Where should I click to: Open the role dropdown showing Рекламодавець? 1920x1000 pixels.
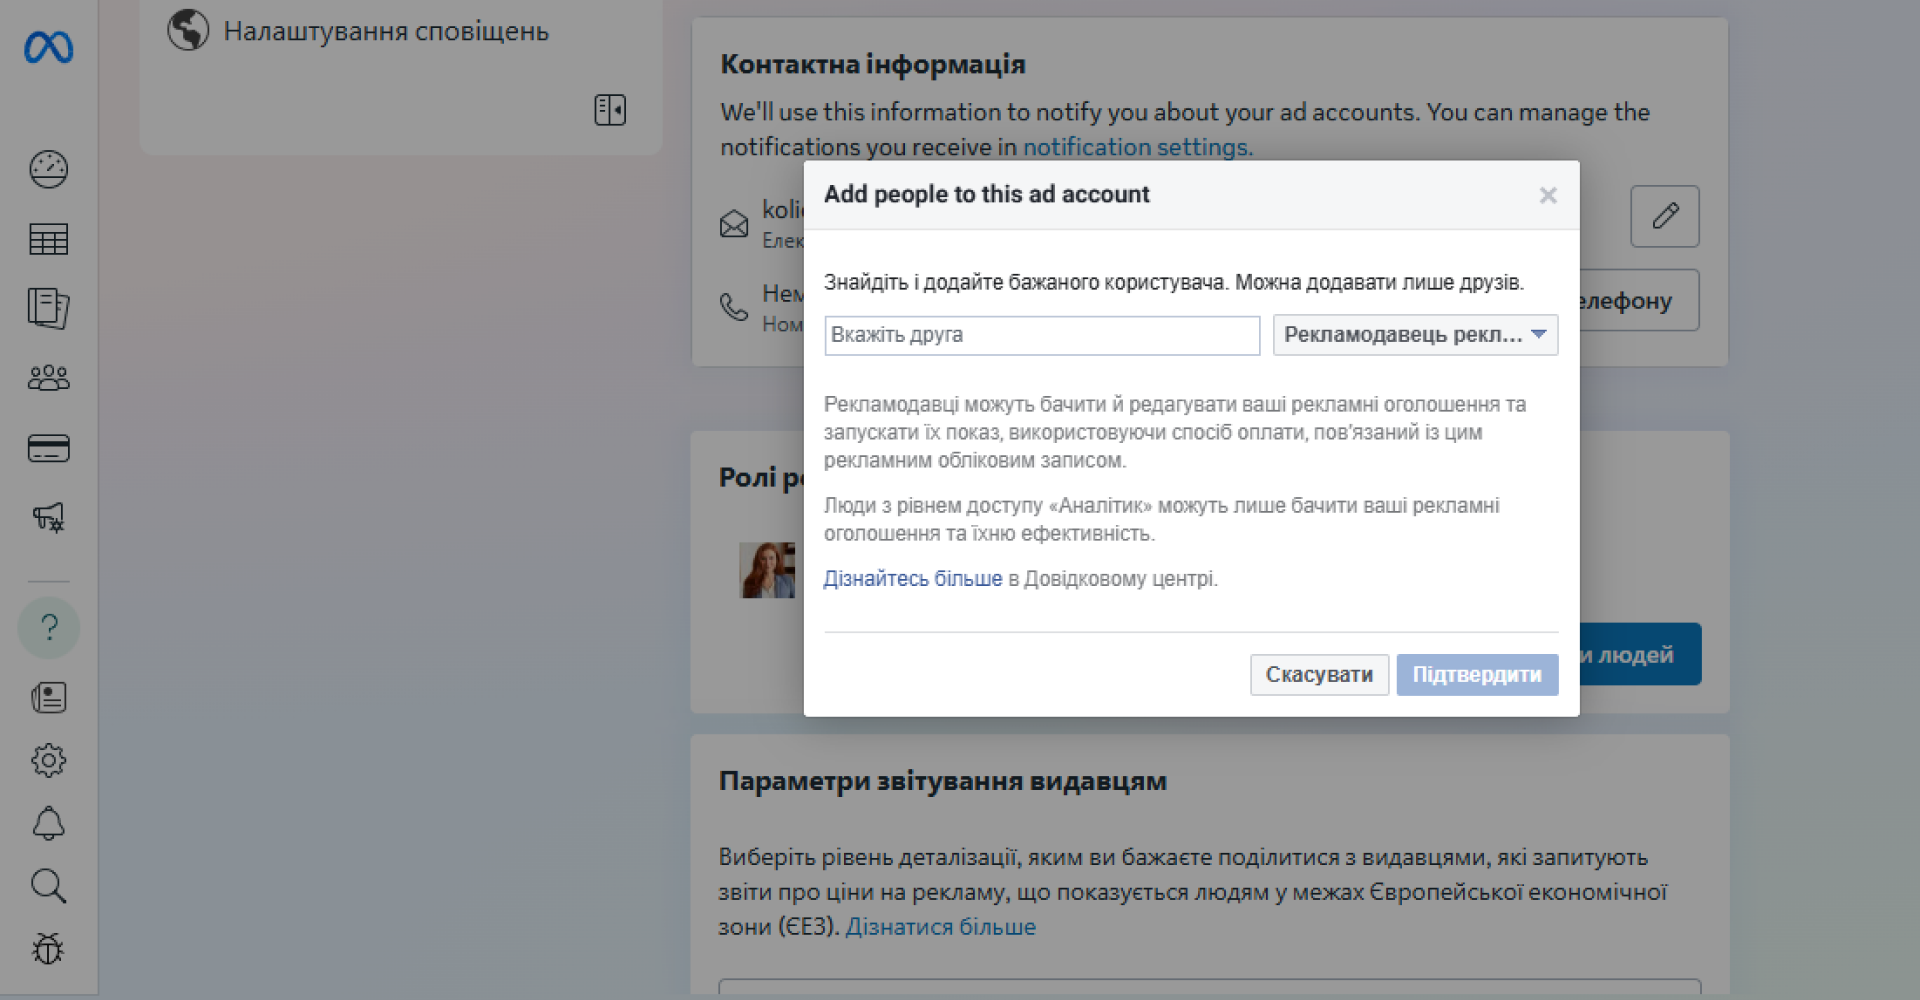[1415, 335]
